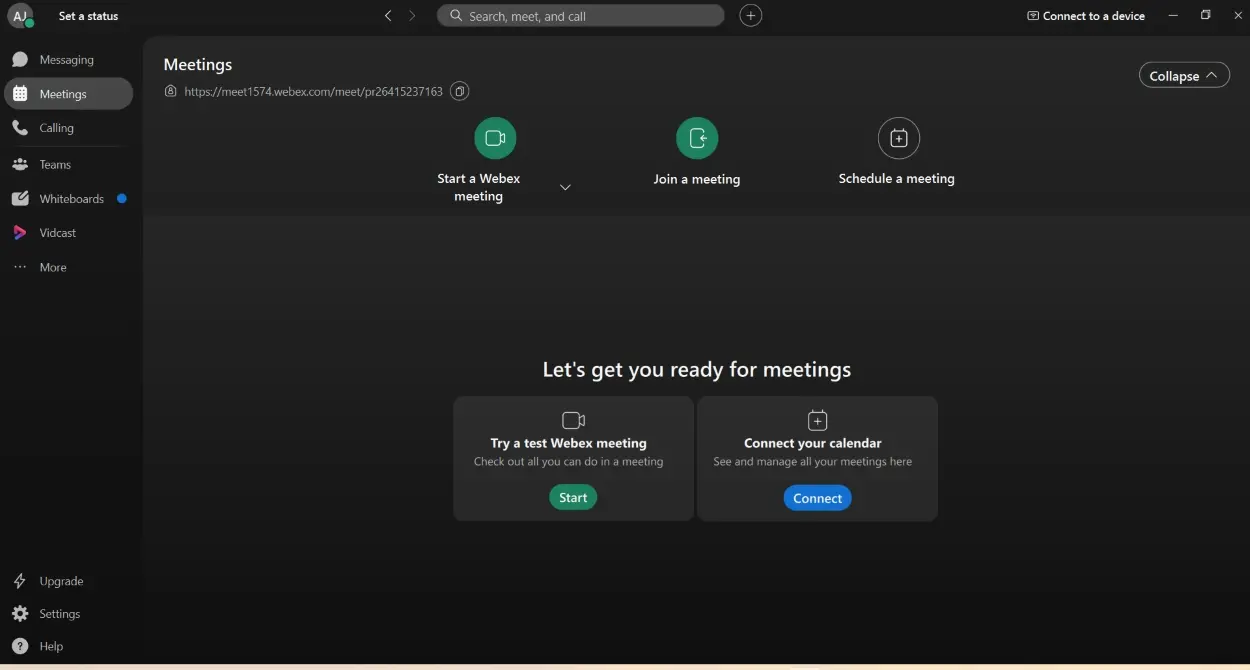Viewport: 1250px width, 670px height.
Task: Restore down the Webex window
Action: [1206, 15]
